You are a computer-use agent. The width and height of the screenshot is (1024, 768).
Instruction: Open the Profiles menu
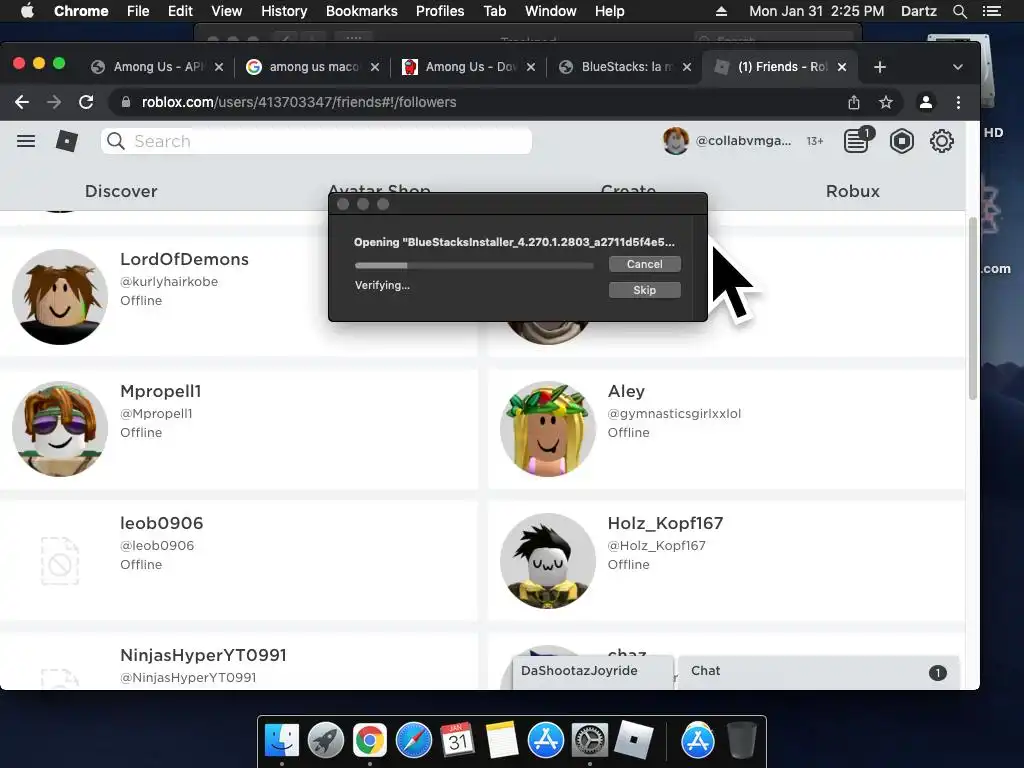point(440,11)
